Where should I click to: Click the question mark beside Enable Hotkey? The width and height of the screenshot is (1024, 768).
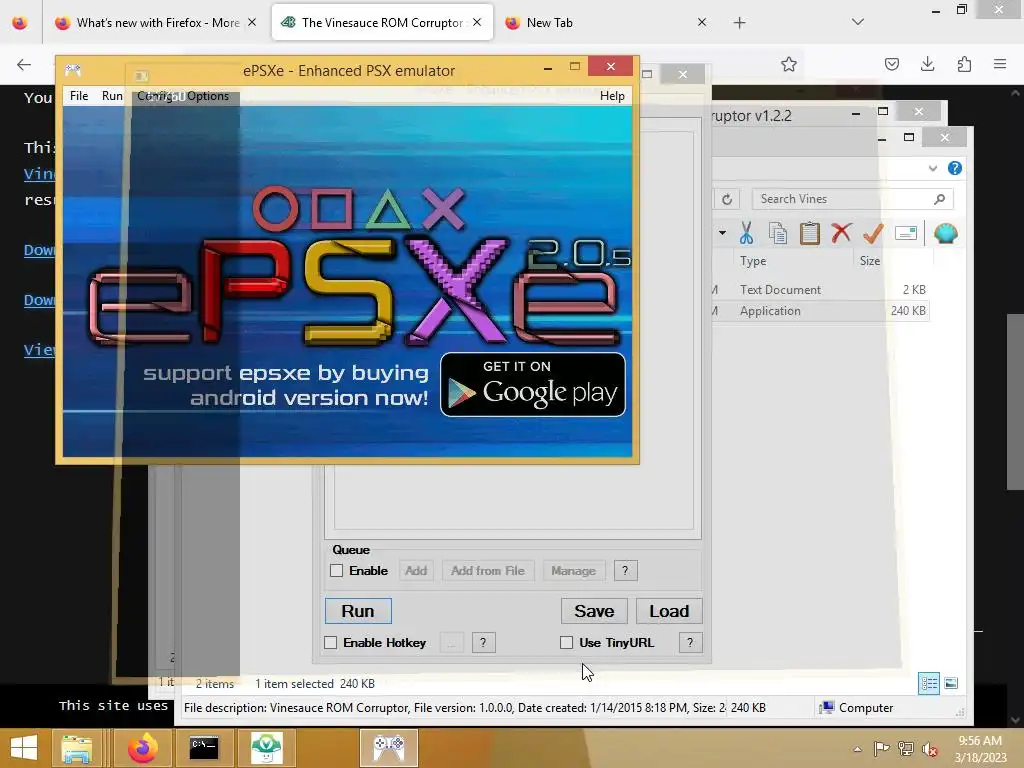tap(483, 643)
